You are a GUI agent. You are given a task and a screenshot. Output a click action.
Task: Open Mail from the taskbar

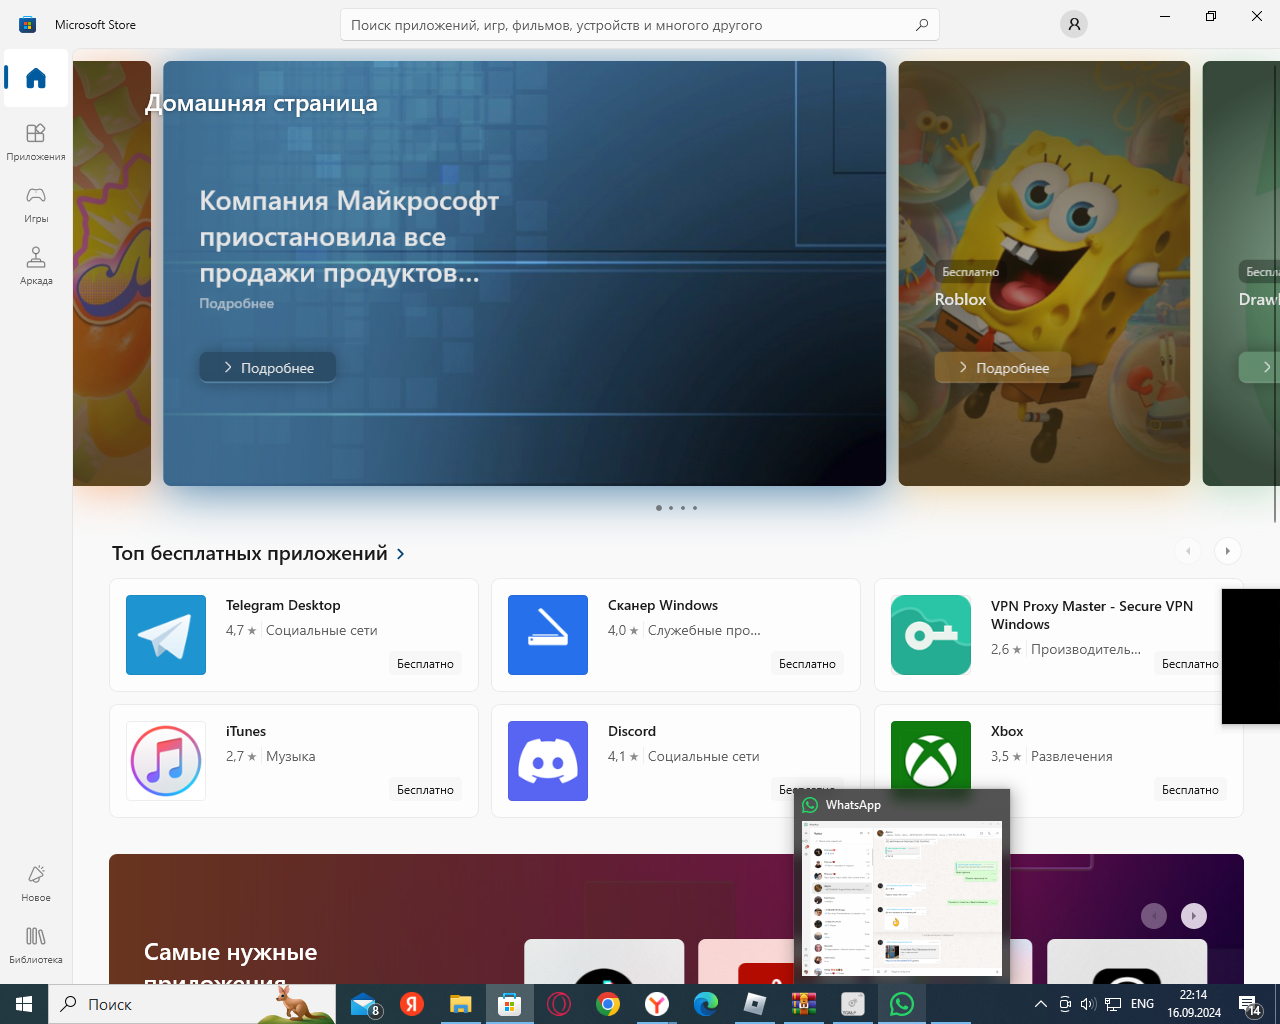363,1004
